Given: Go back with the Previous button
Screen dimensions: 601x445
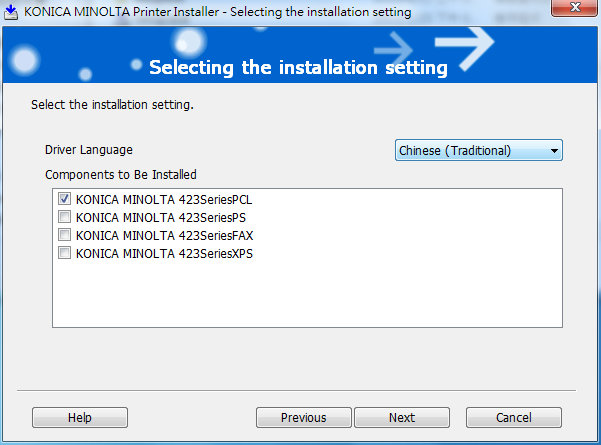Looking at the screenshot, I should (x=304, y=417).
